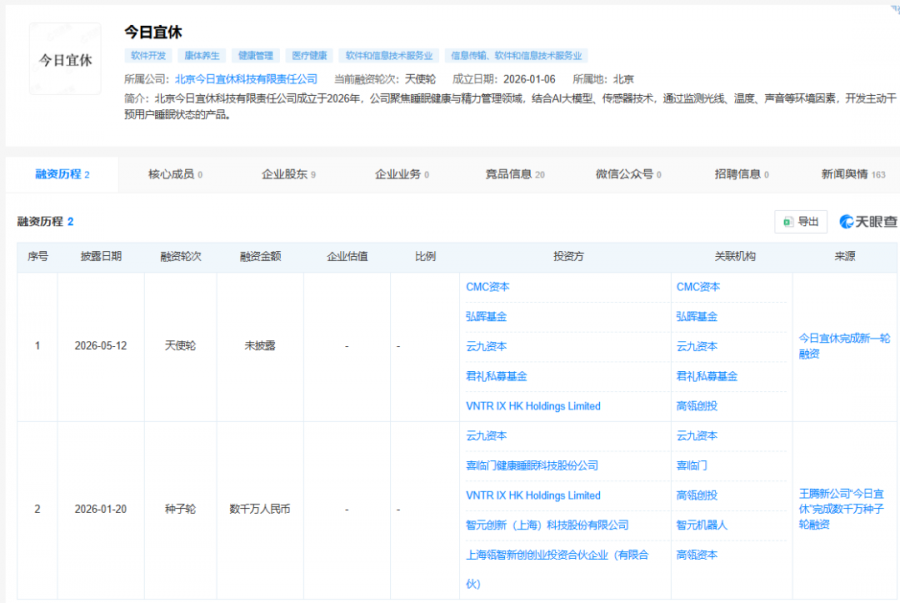Click the 天眼查 logo

(868, 221)
